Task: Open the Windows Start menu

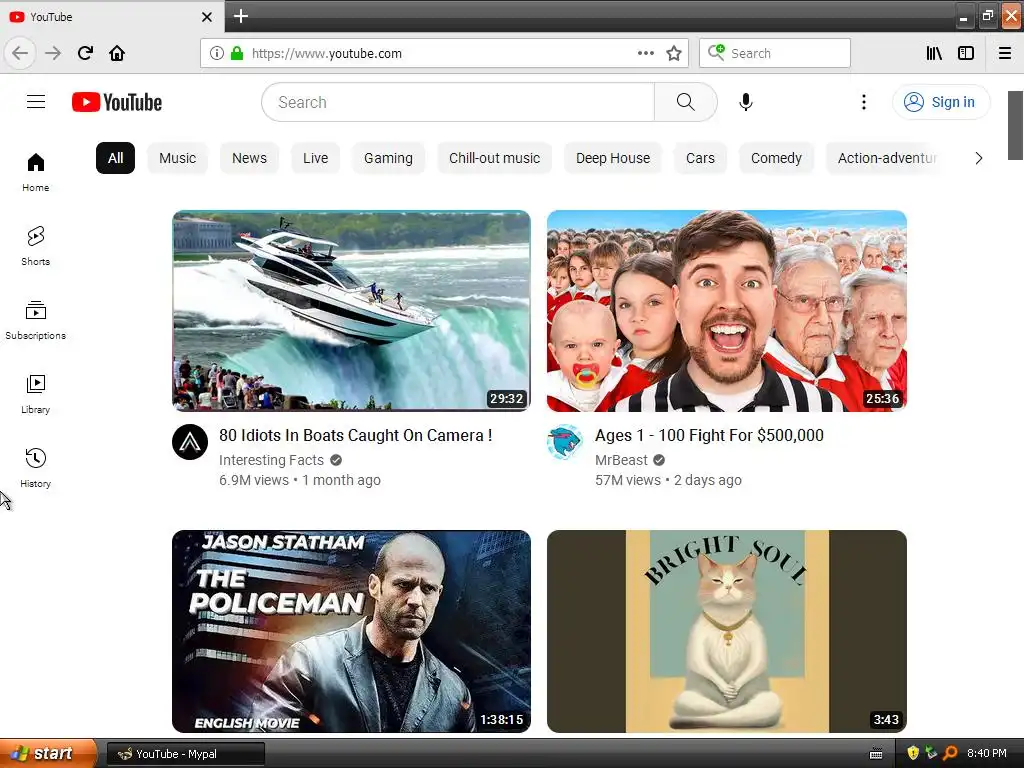Action: (48, 753)
